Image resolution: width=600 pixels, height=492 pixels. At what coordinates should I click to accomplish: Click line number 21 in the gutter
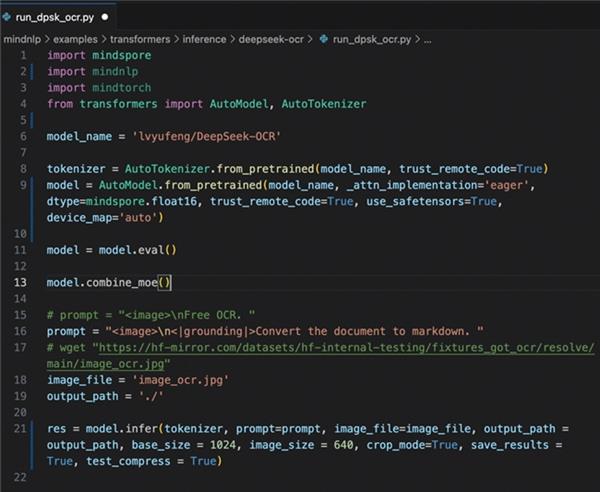pos(20,428)
